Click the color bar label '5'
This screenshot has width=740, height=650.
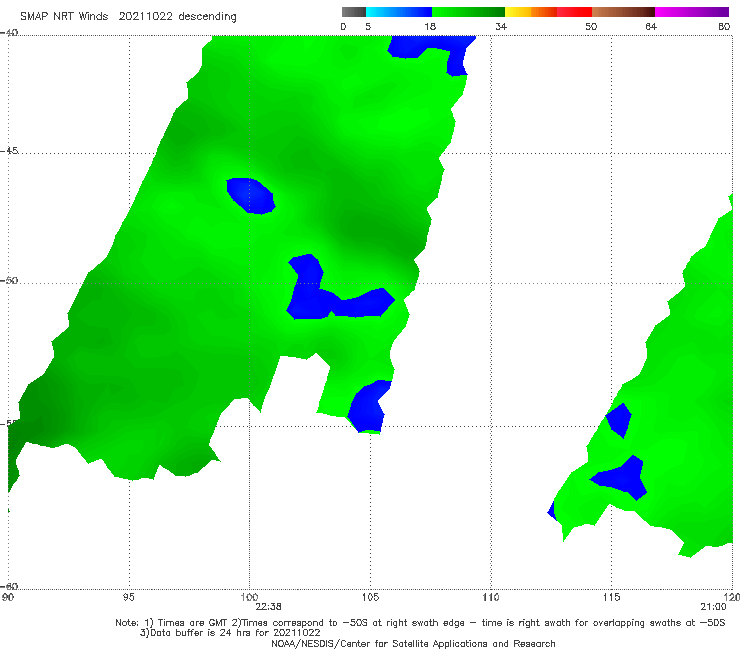(368, 26)
